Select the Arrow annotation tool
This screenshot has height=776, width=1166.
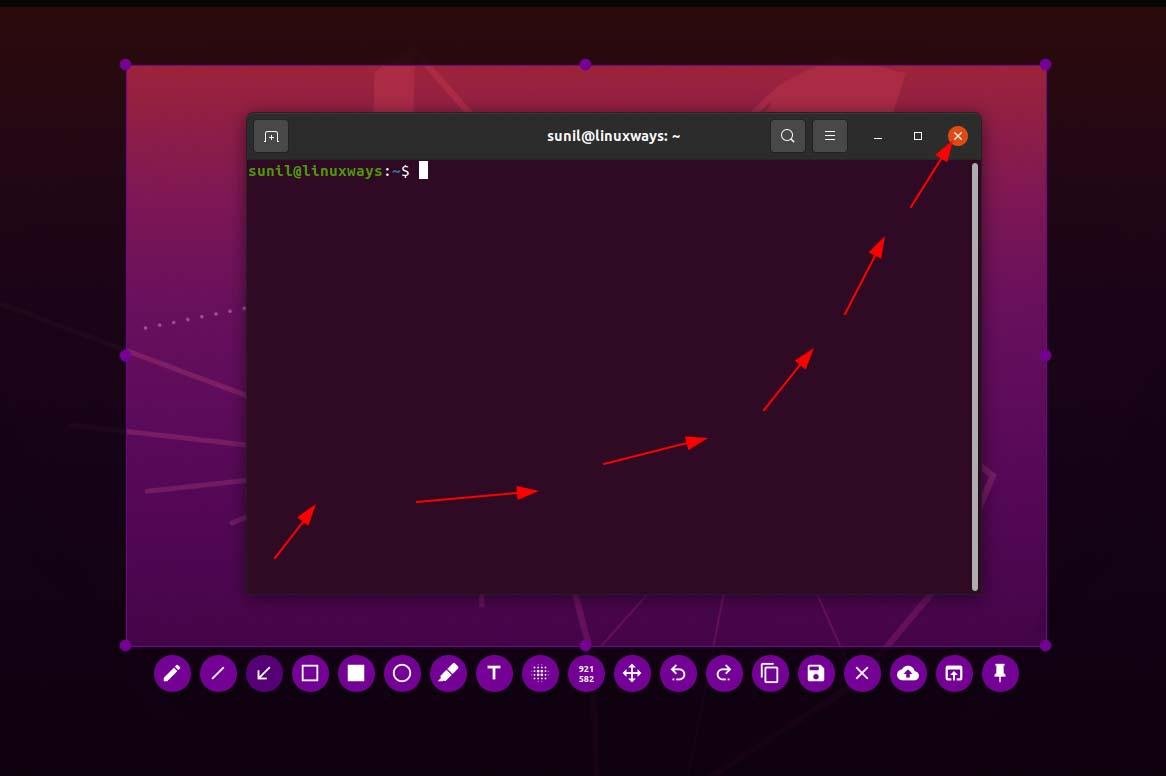(264, 674)
